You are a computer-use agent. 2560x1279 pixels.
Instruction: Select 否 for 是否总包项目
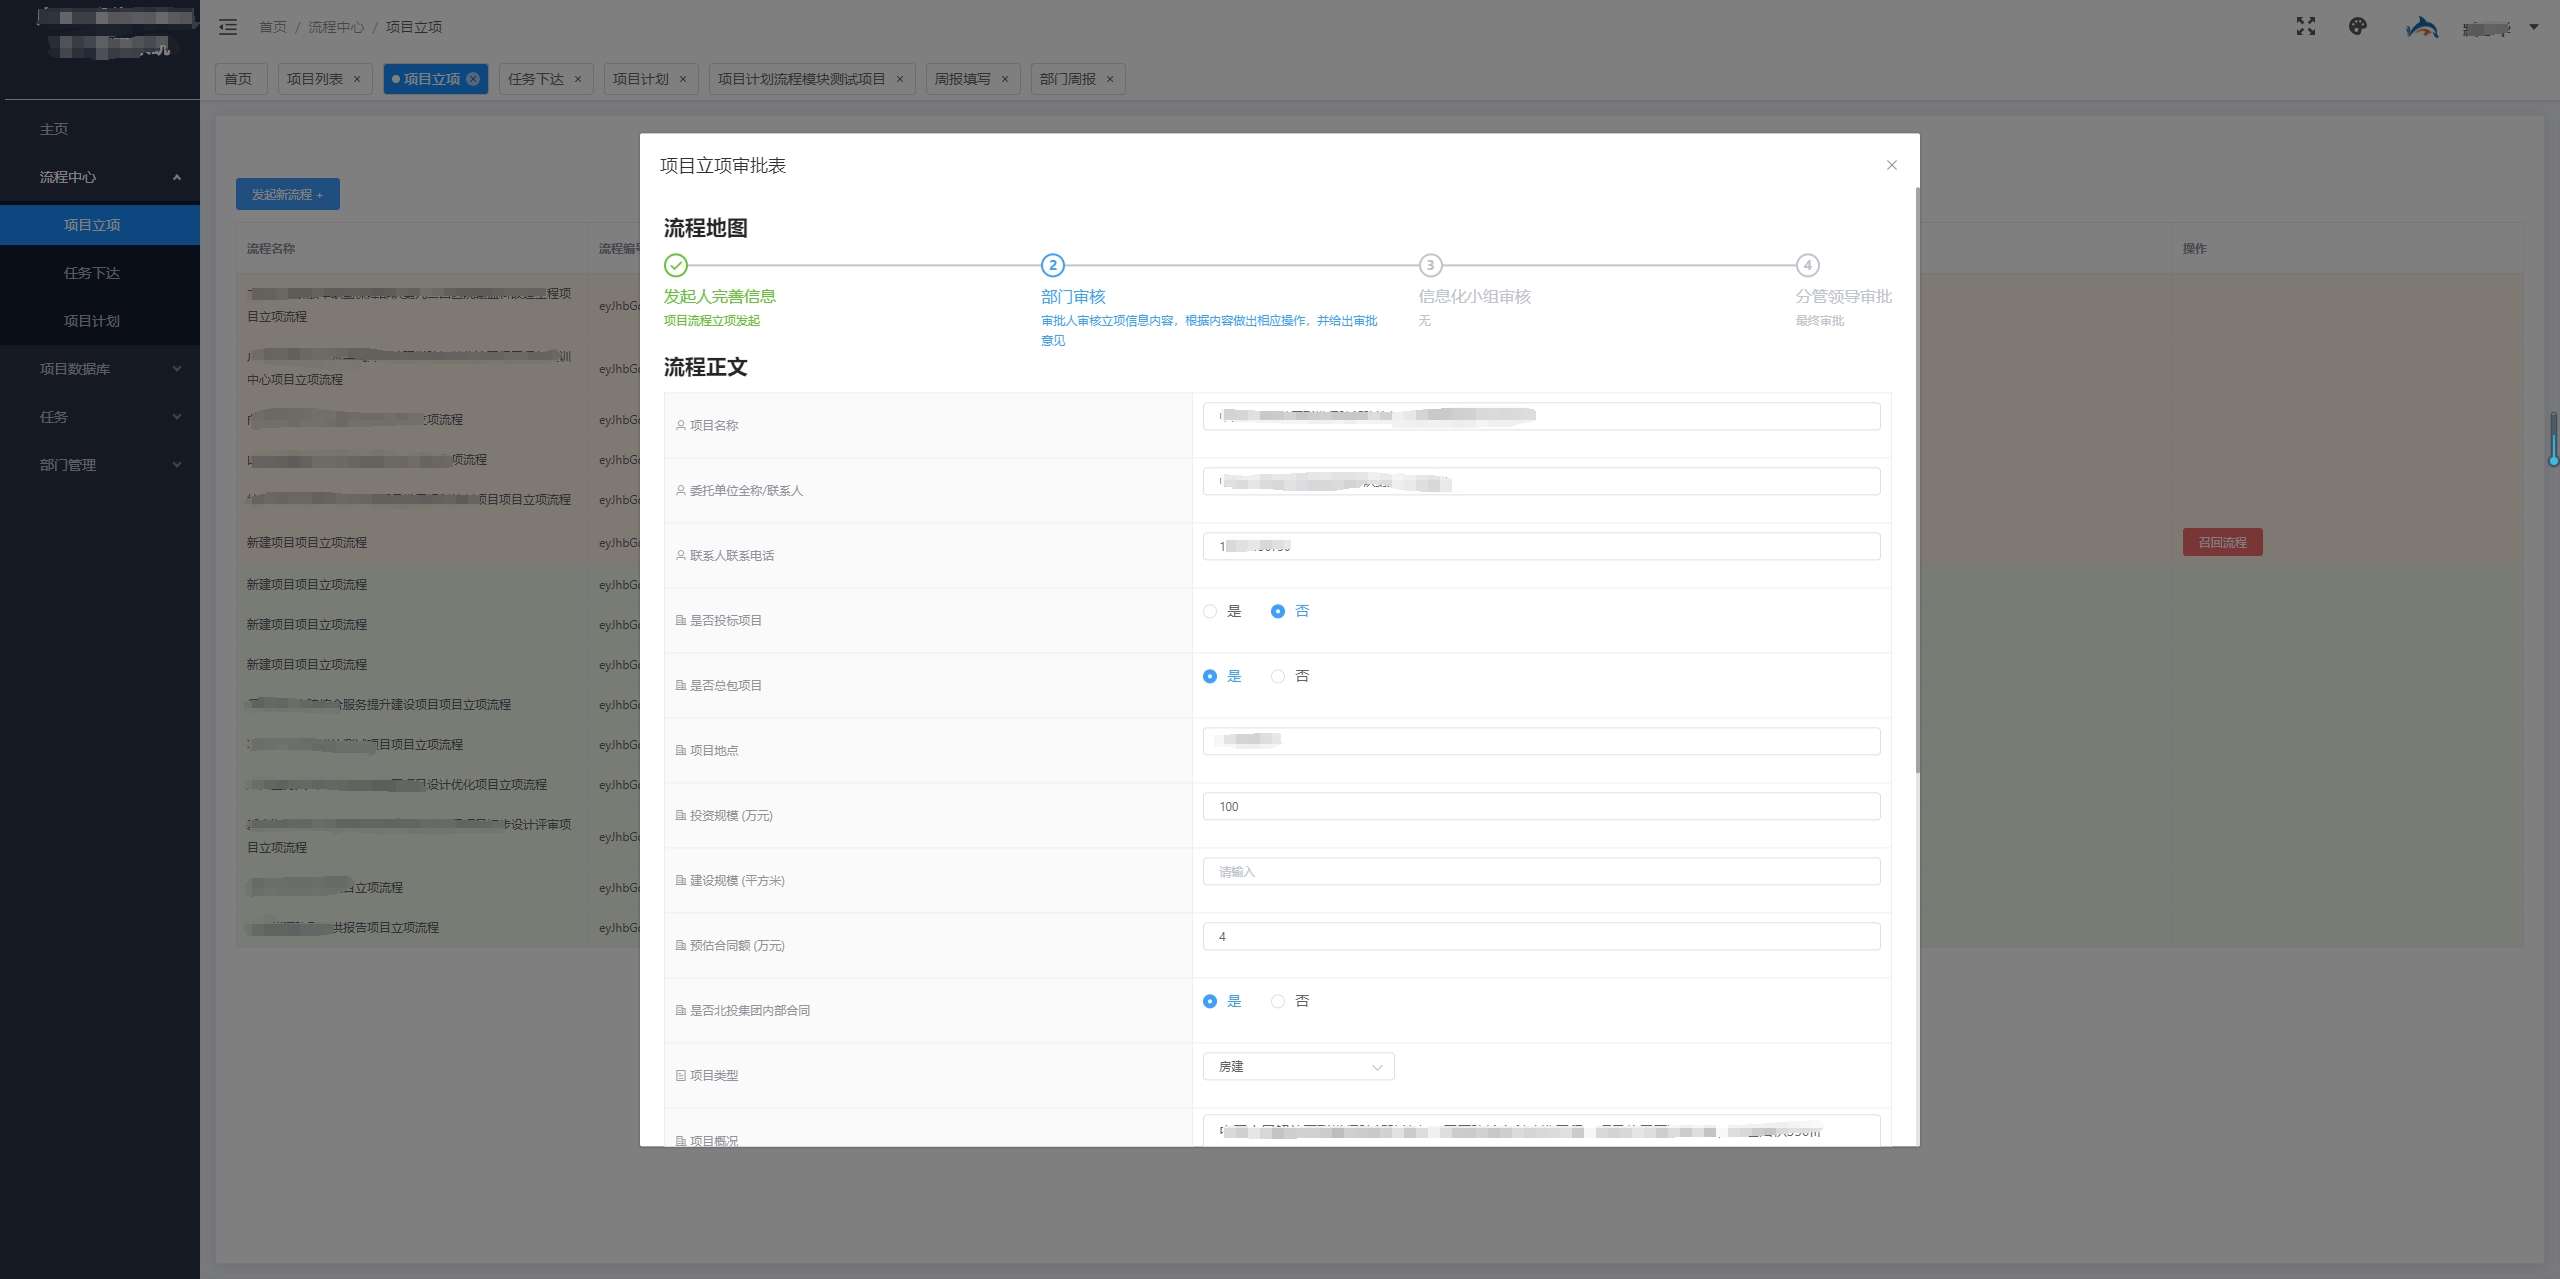point(1277,676)
